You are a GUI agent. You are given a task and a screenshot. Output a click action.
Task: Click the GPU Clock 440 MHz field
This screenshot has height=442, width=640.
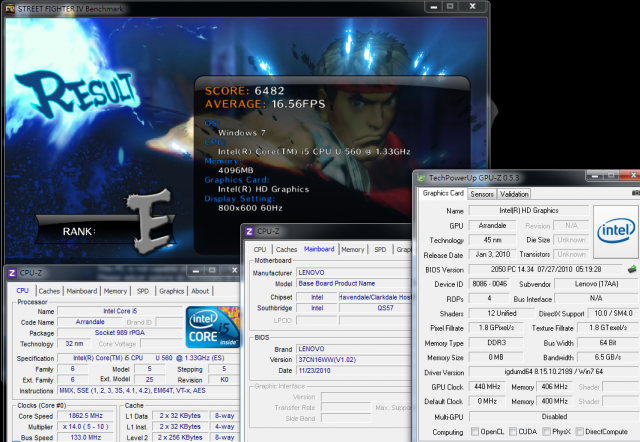(x=487, y=386)
